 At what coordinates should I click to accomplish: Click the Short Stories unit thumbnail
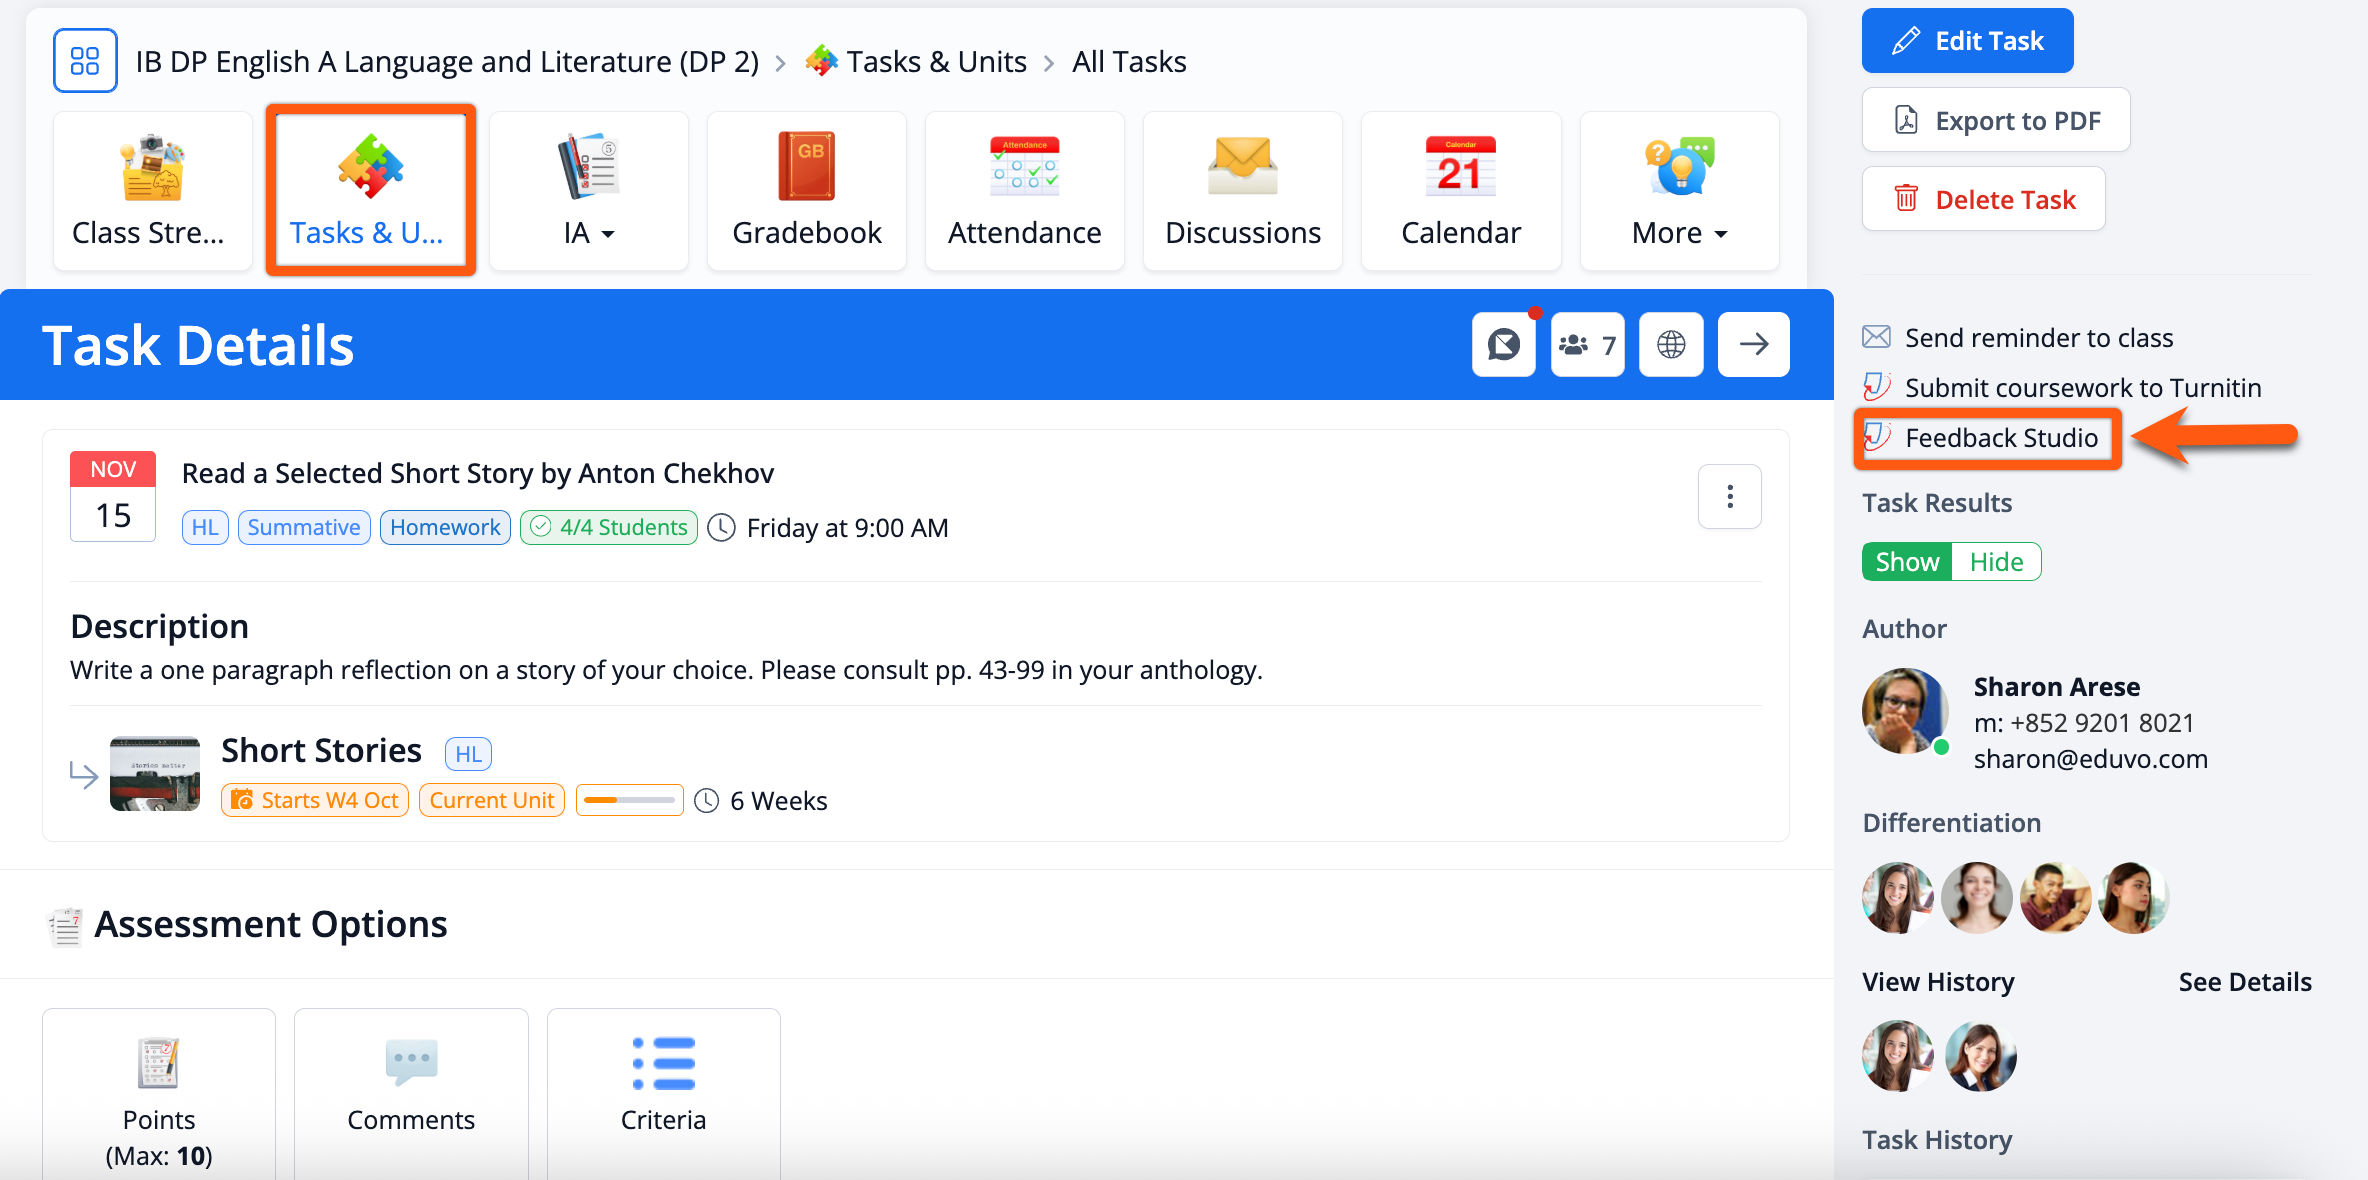(155, 773)
